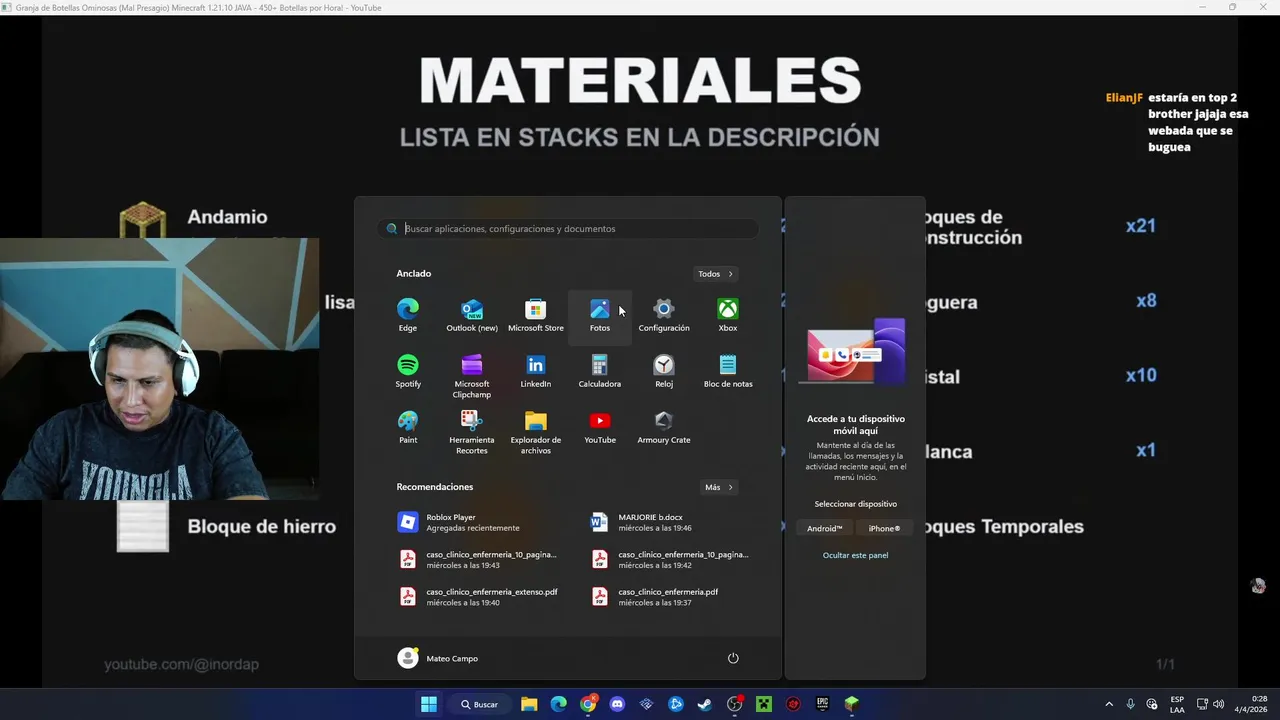Viewport: 1280px width, 720px height.
Task: Launch the Xbox app
Action: [x=728, y=315]
